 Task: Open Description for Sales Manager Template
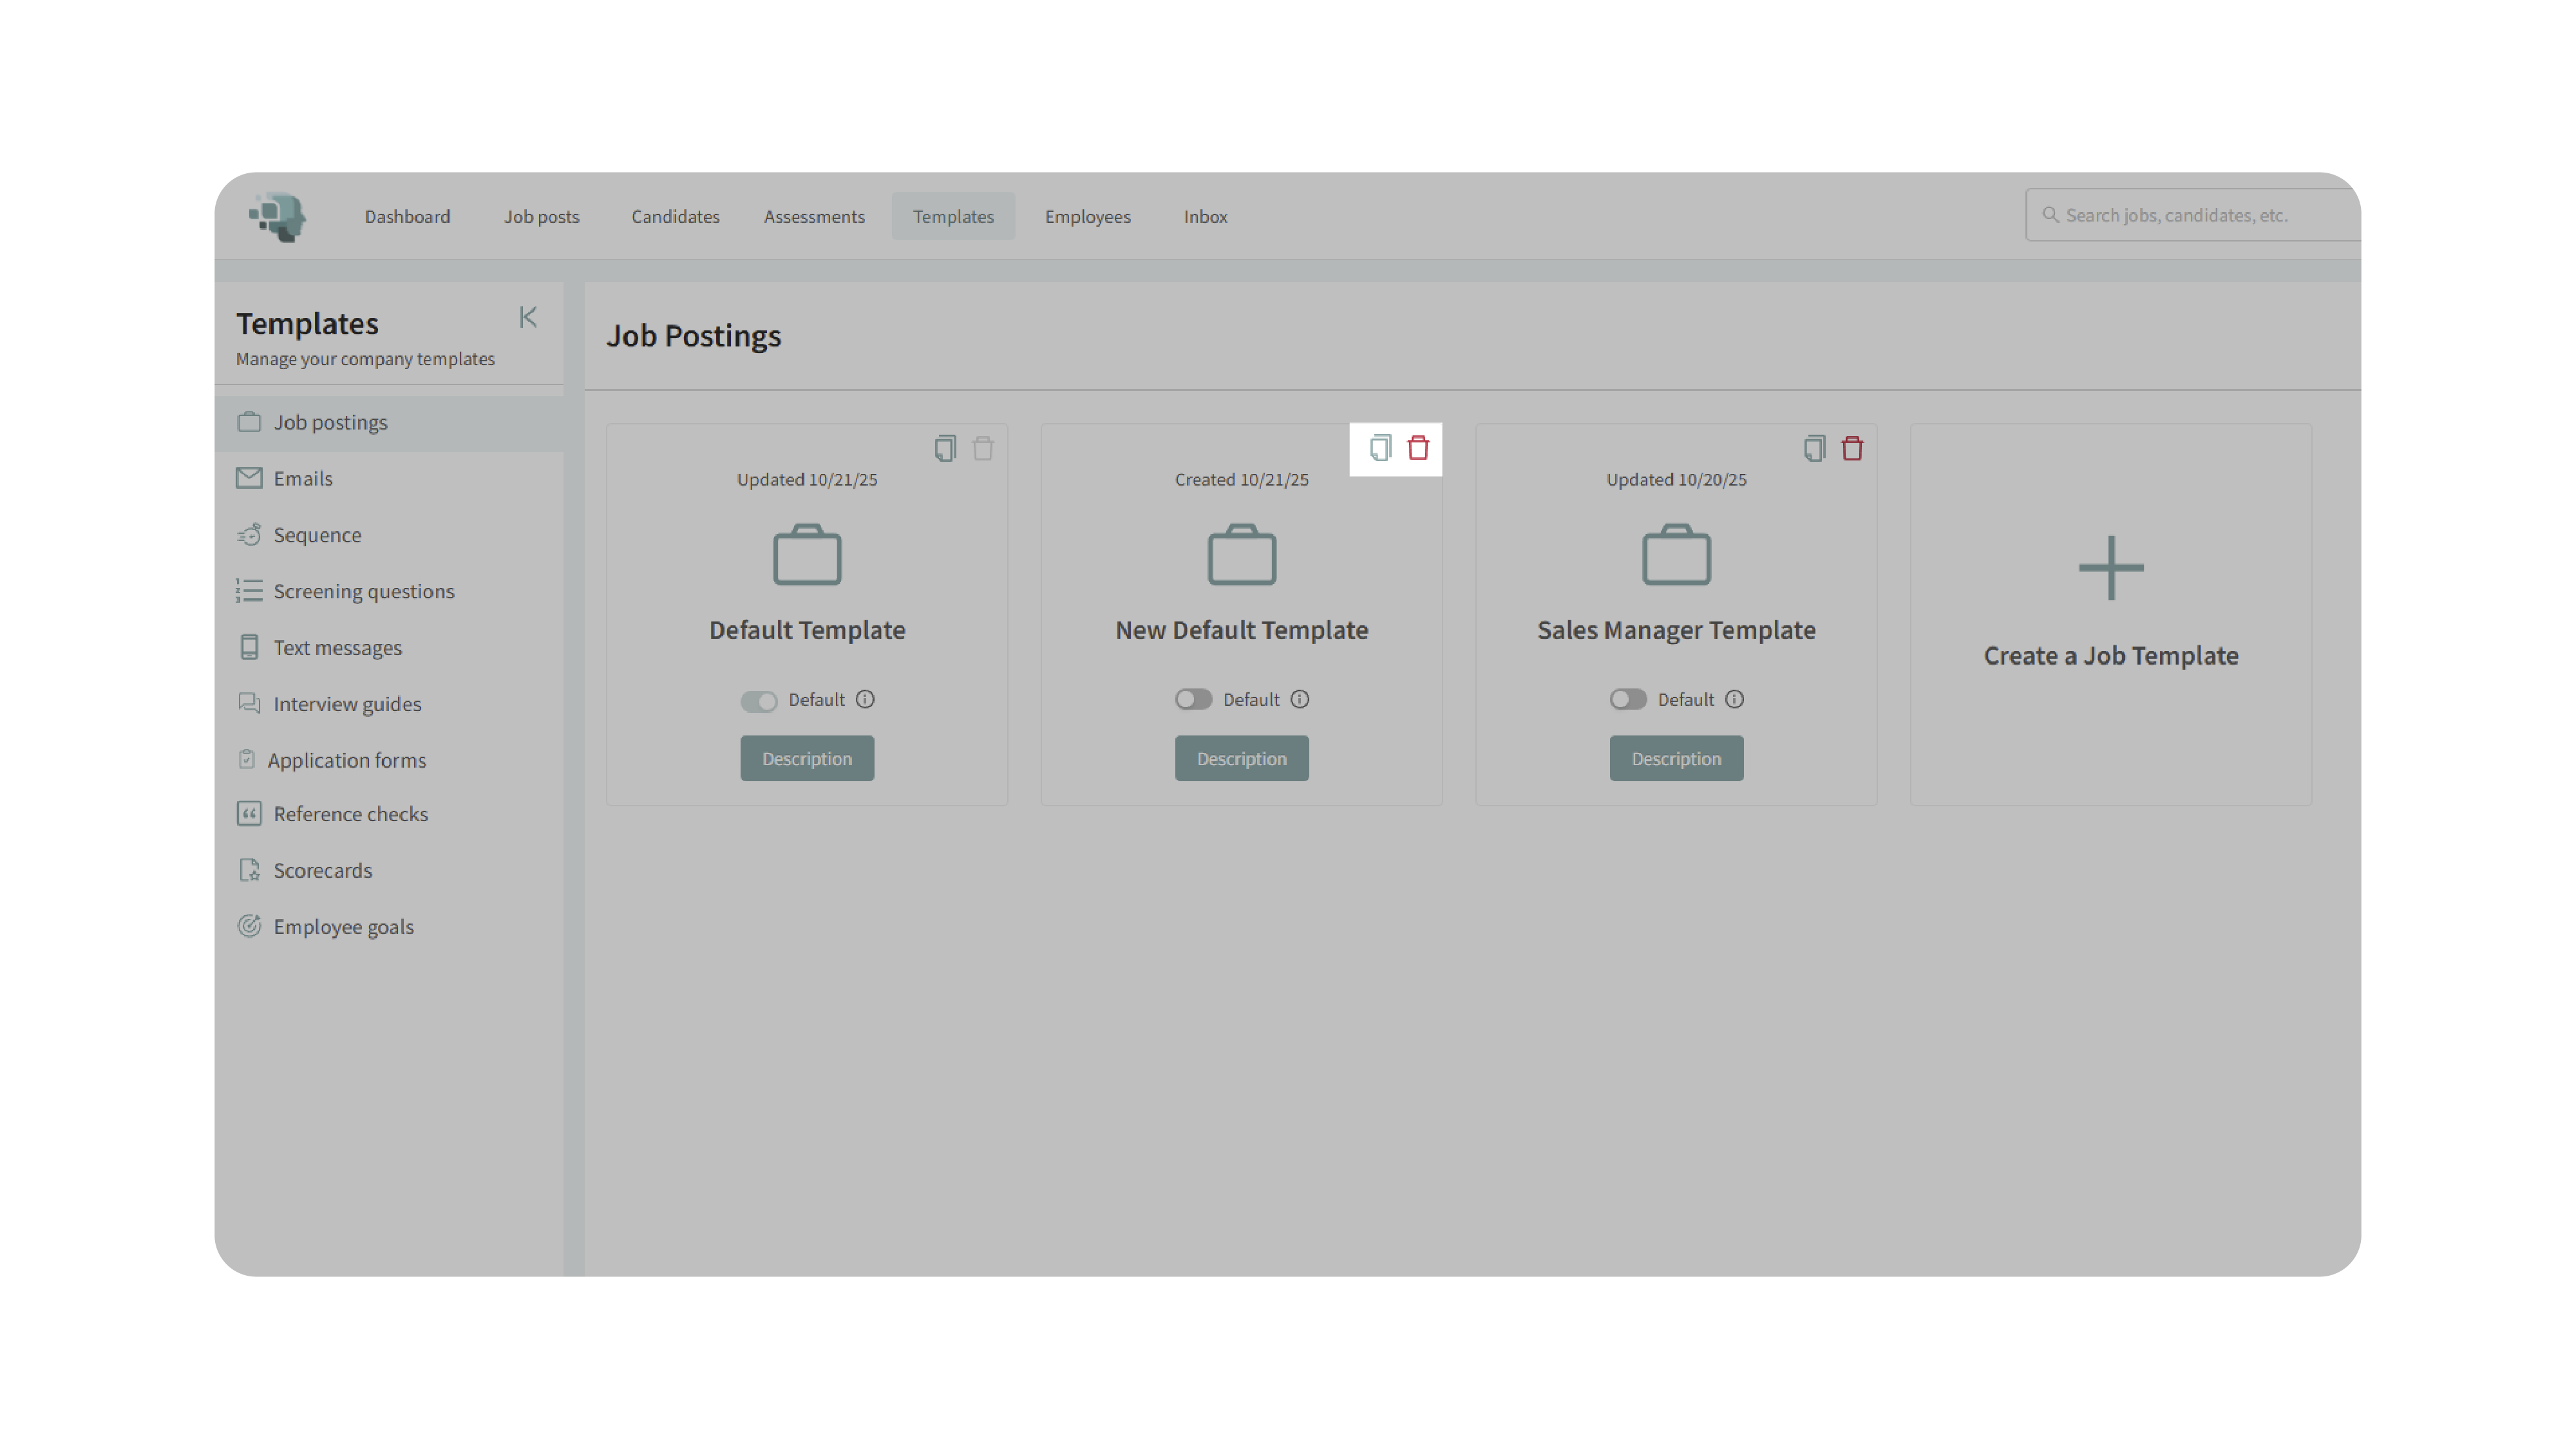click(x=1676, y=758)
